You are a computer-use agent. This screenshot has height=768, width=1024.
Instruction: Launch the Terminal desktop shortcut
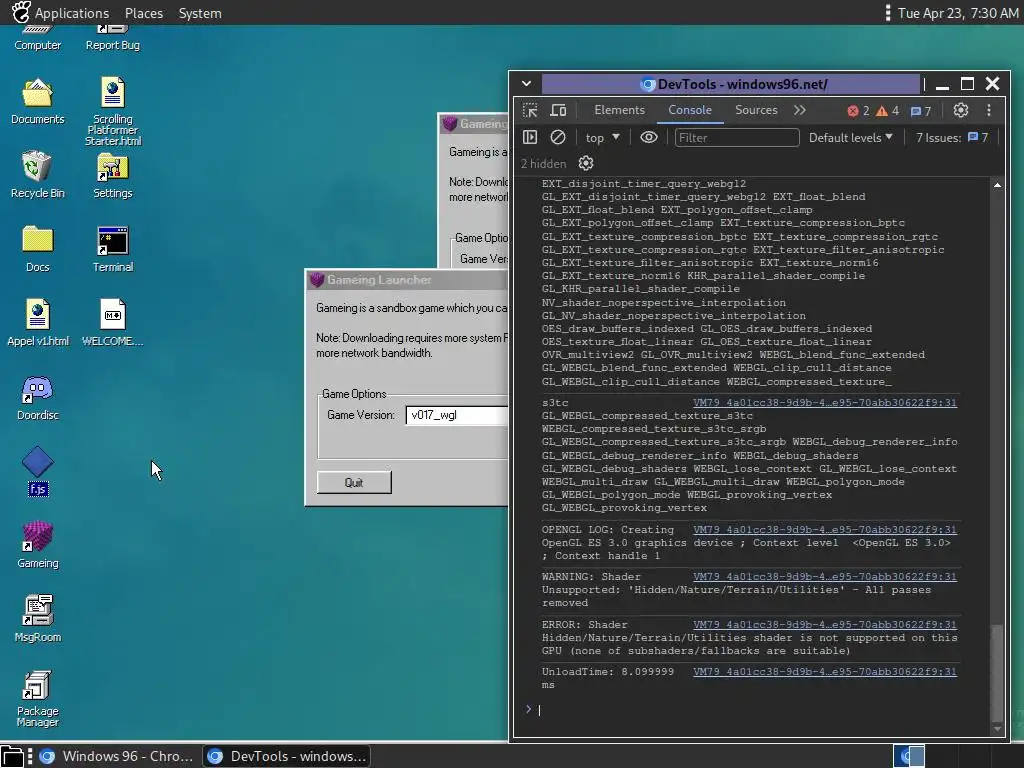(x=112, y=248)
